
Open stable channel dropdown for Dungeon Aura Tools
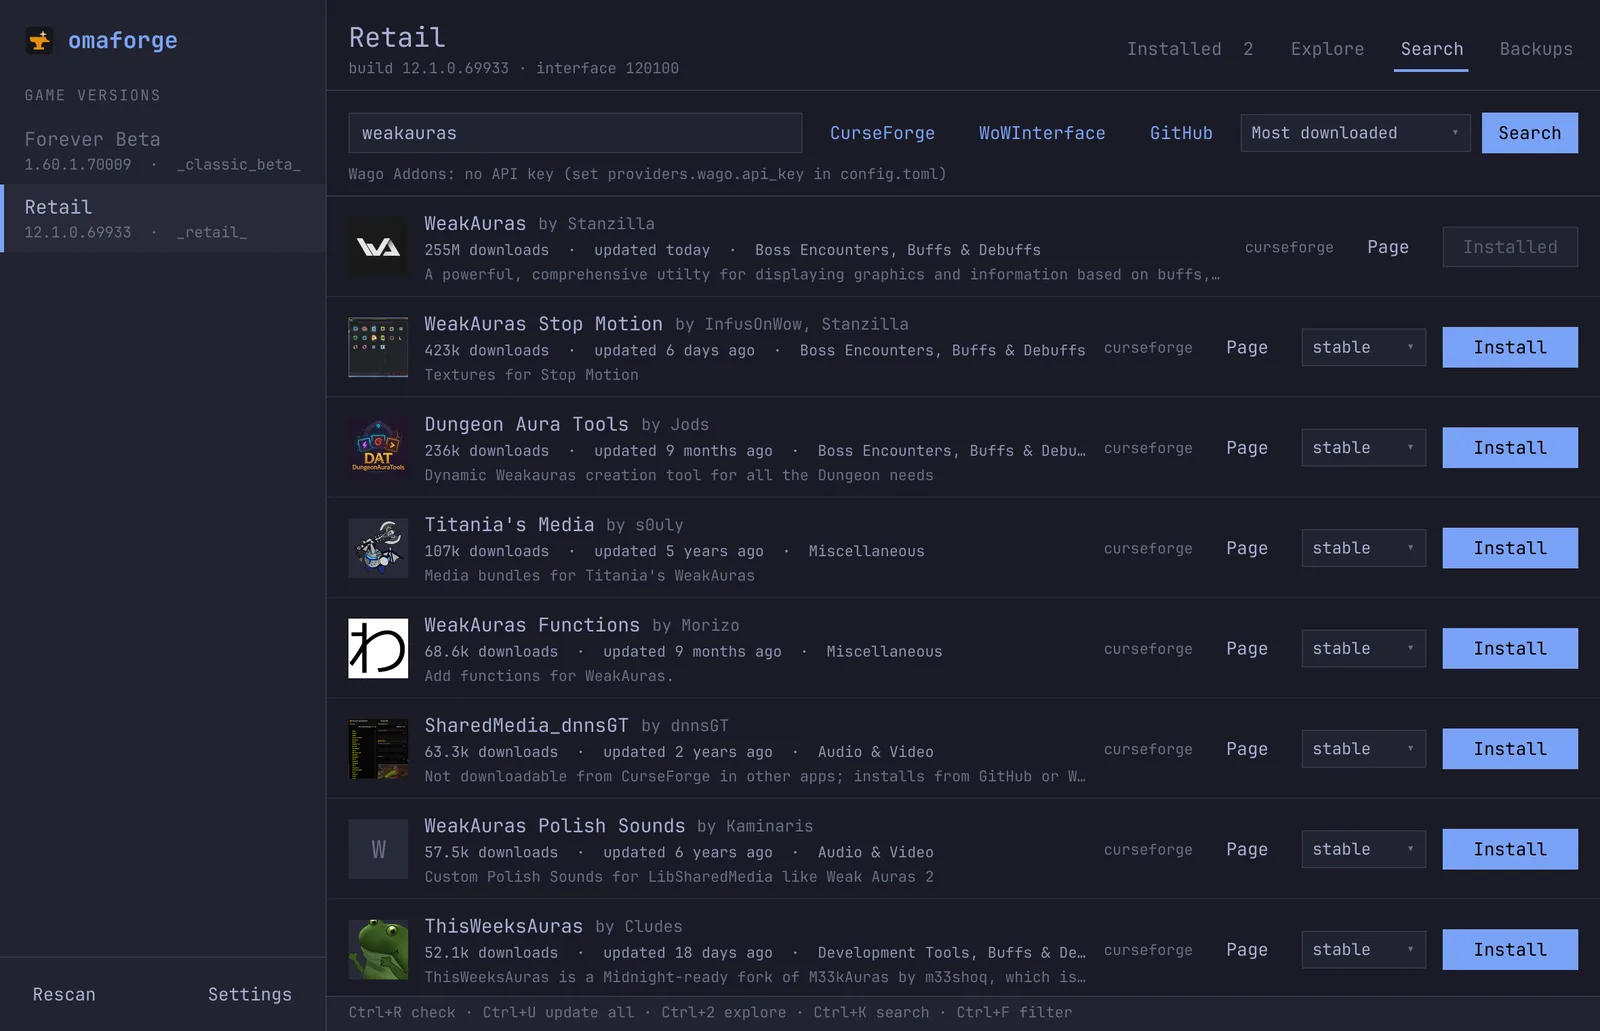pos(1363,447)
